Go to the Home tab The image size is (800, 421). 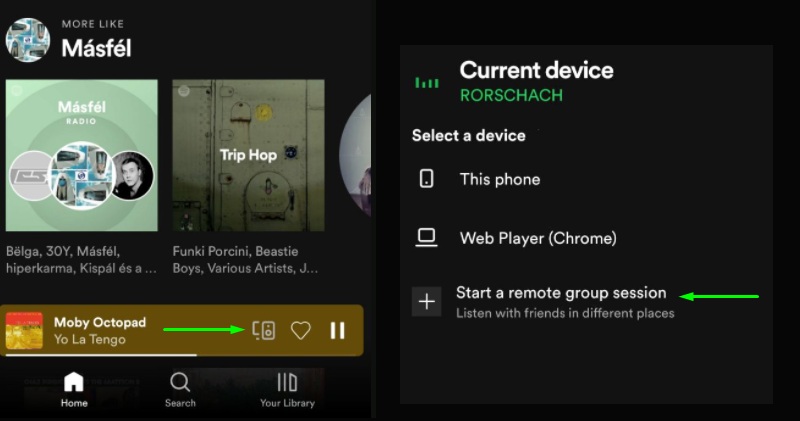[74, 389]
